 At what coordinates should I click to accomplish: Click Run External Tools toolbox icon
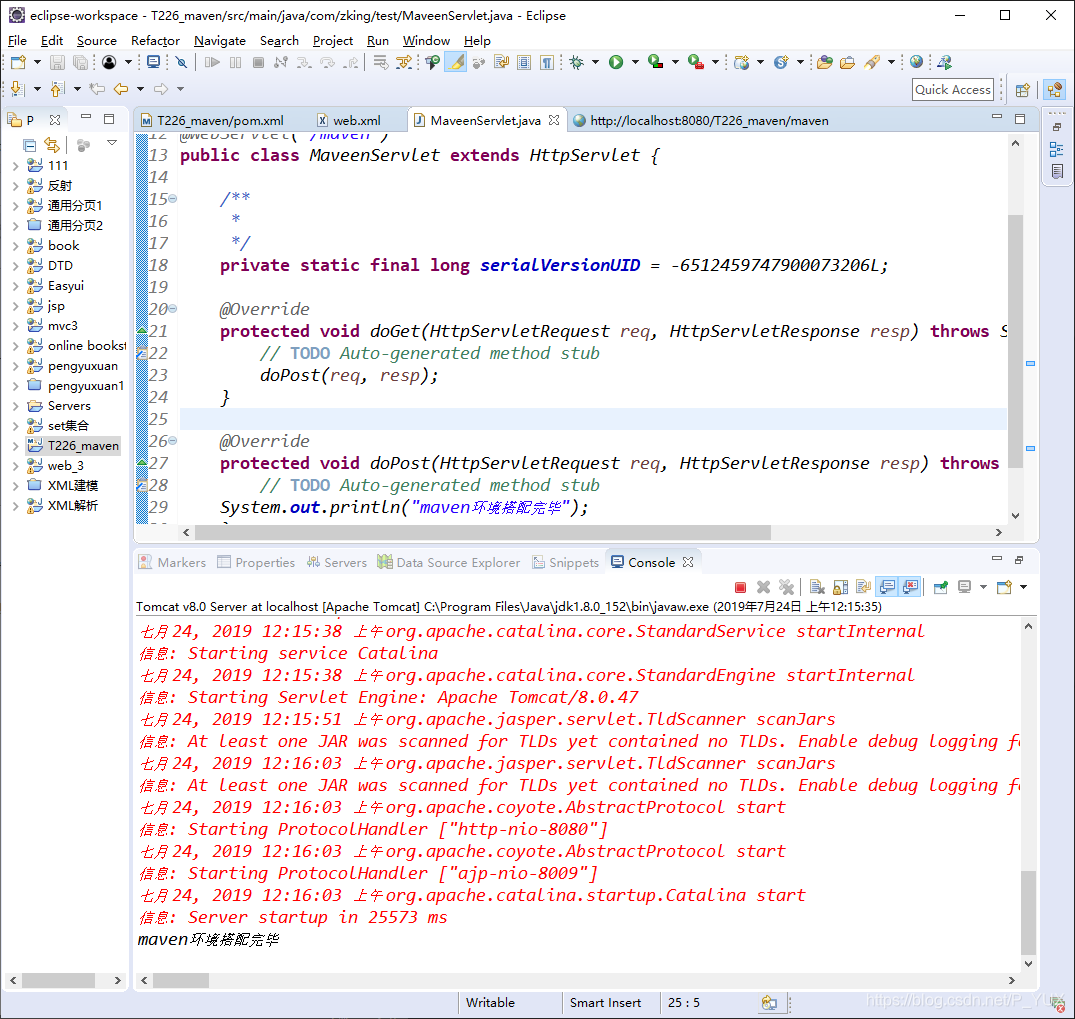click(696, 62)
